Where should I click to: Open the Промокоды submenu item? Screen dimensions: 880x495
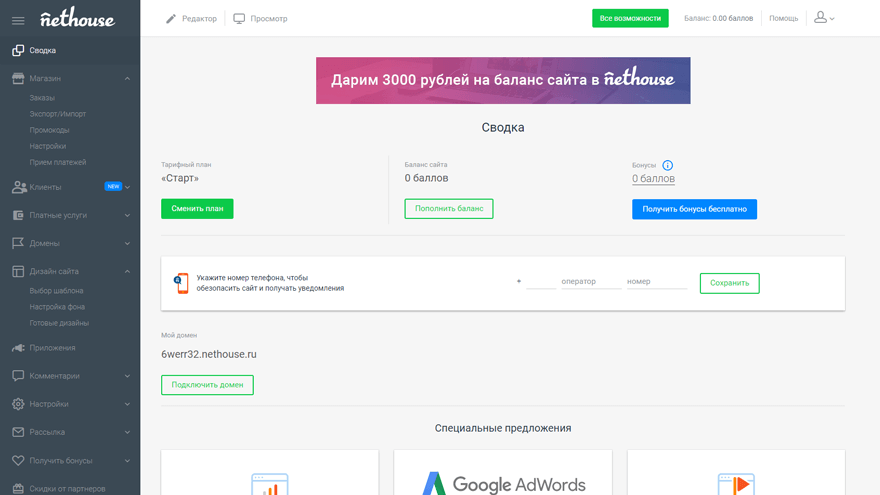pos(49,130)
